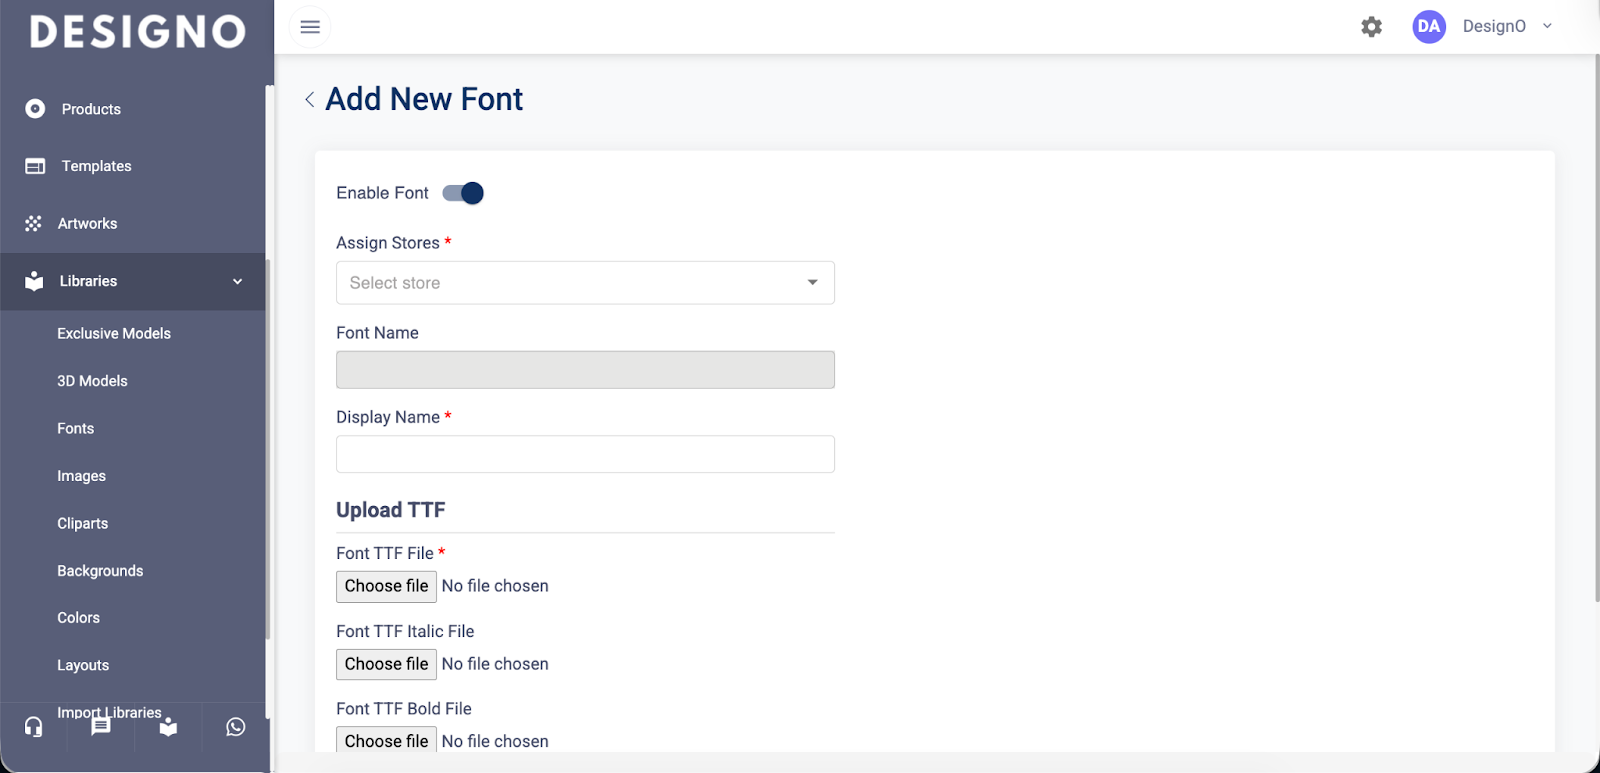The width and height of the screenshot is (1600, 773).
Task: Click the WhatsApp icon in bottom bar
Action: tap(235, 727)
